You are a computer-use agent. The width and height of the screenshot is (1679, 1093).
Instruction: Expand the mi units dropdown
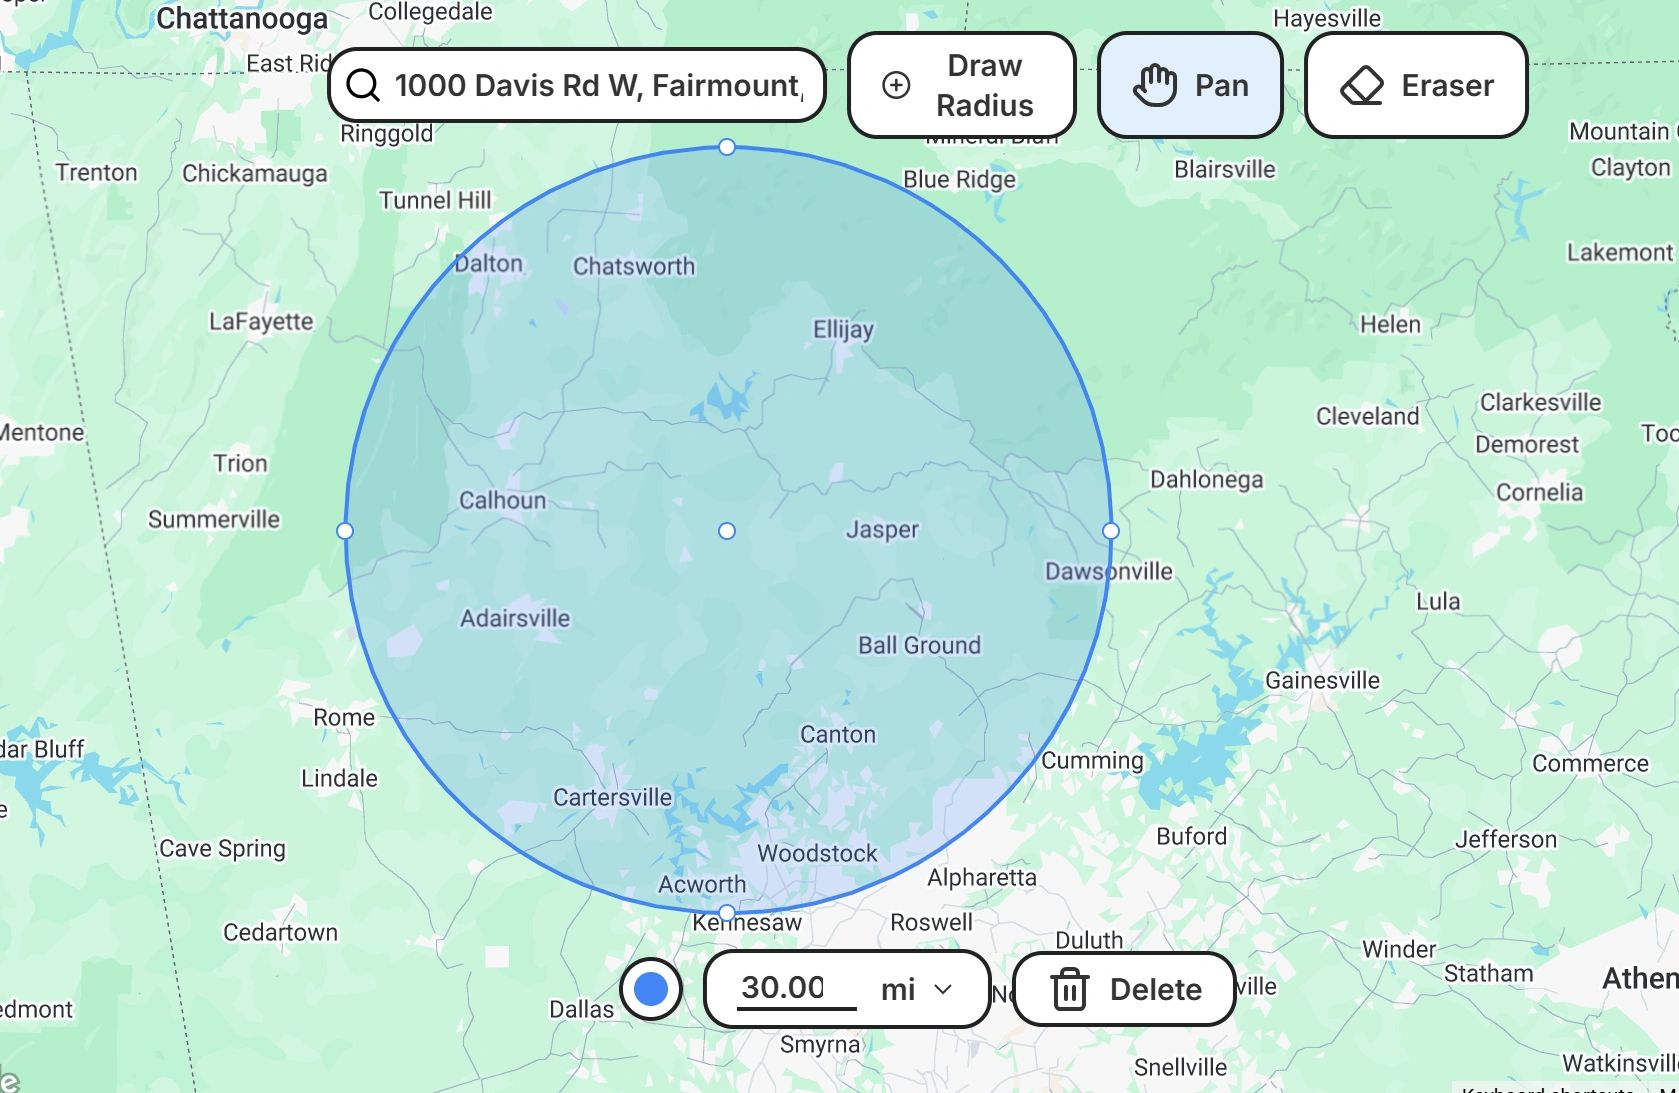point(915,990)
